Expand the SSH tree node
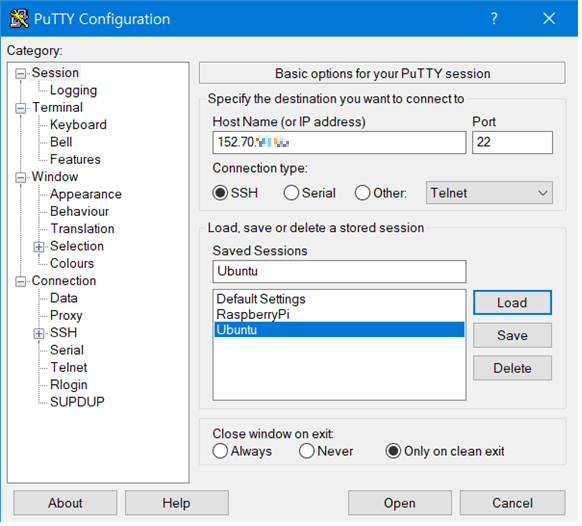582x526 pixels. 39,335
